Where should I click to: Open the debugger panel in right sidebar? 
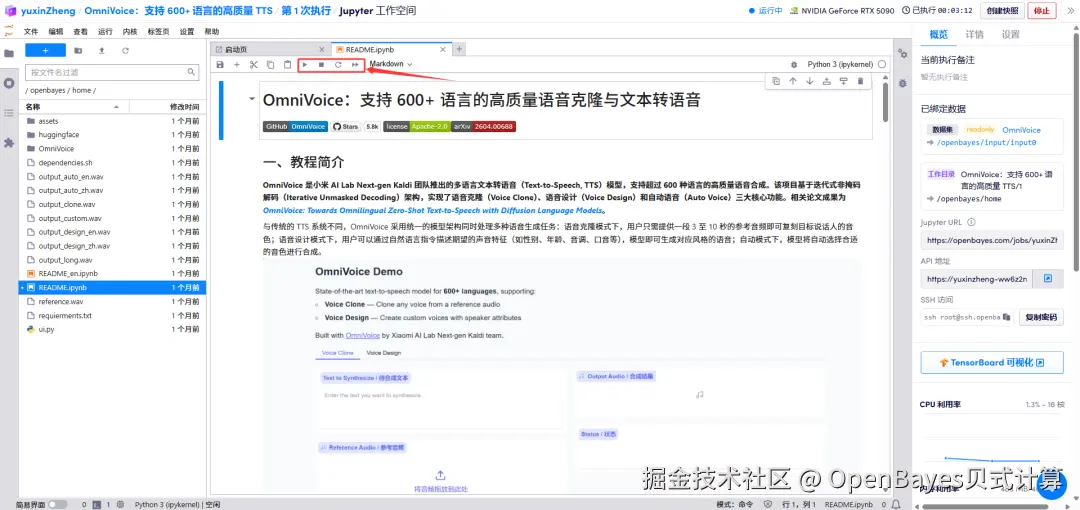902,83
